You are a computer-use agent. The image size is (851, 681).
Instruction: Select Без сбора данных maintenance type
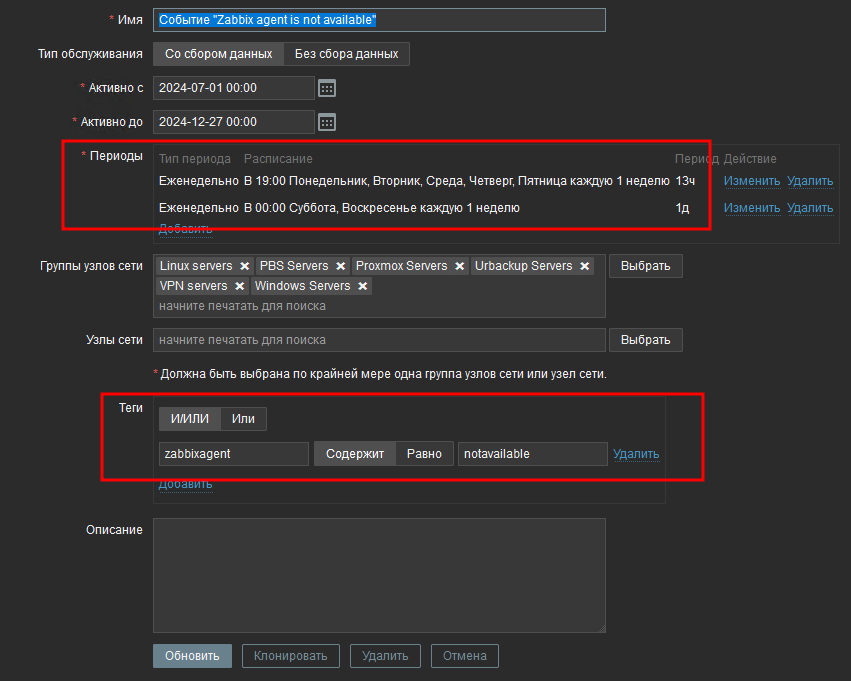point(346,54)
